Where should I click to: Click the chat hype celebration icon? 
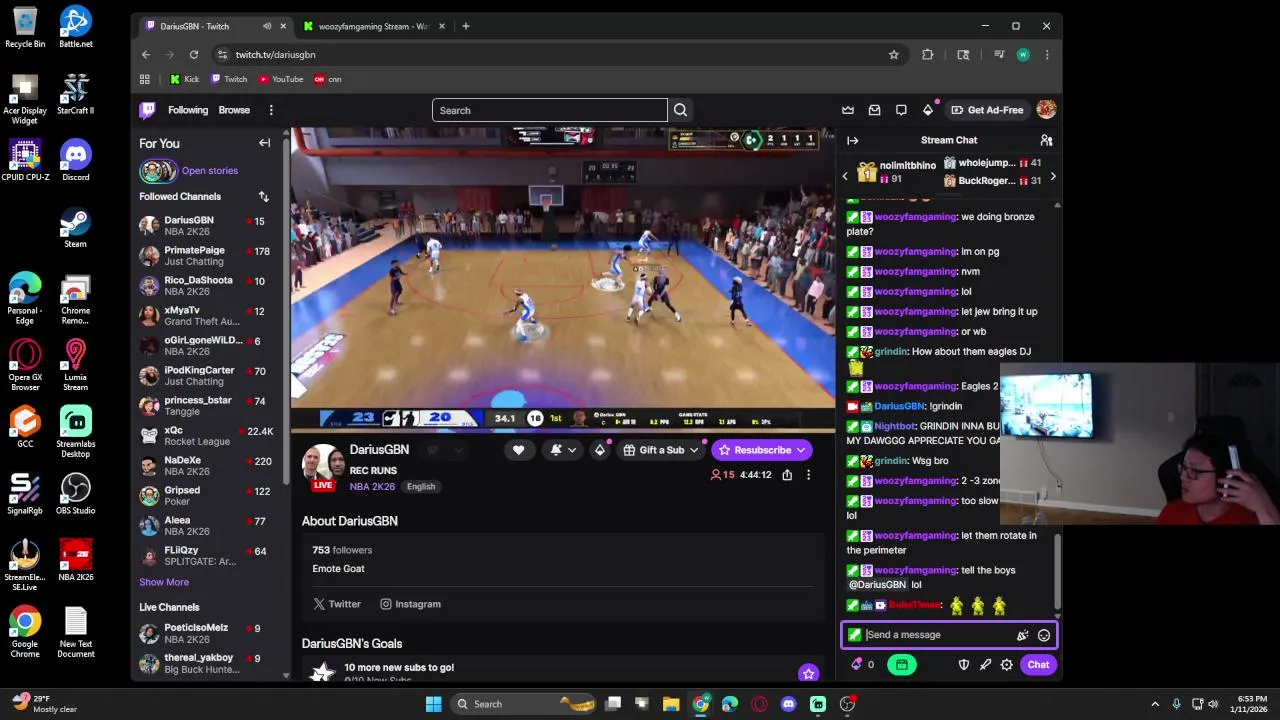click(1022, 635)
